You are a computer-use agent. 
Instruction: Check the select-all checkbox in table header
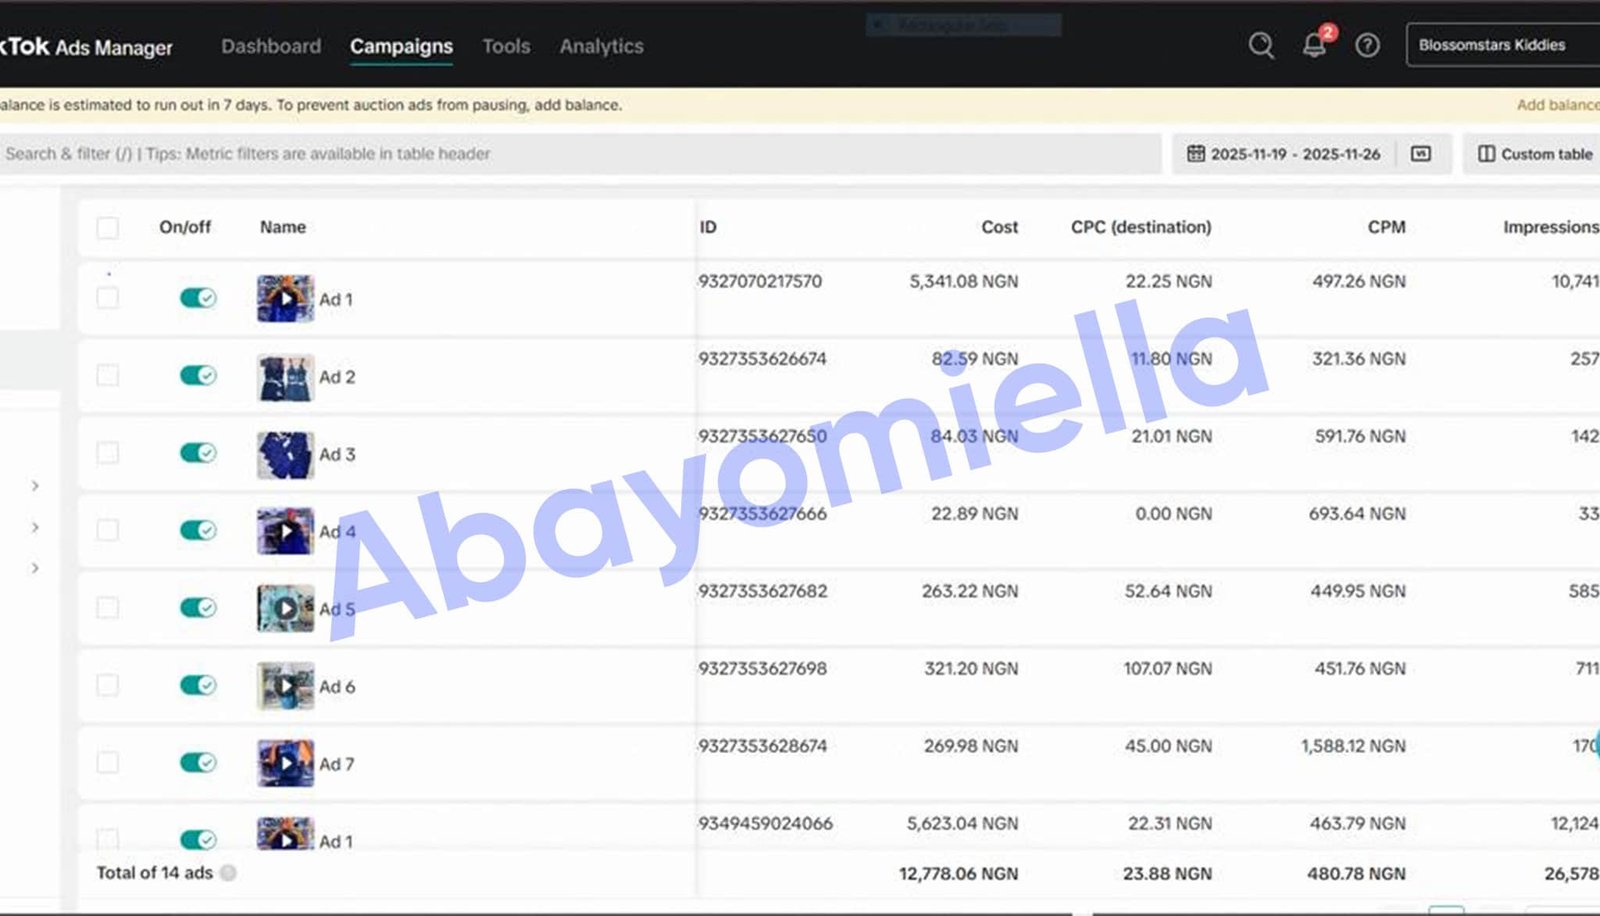[x=108, y=228]
